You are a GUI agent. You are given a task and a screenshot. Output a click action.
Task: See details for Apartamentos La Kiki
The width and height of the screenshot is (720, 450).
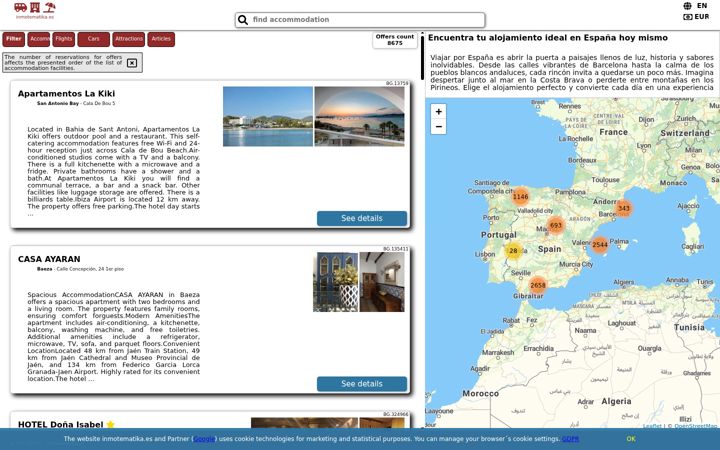[x=362, y=218]
